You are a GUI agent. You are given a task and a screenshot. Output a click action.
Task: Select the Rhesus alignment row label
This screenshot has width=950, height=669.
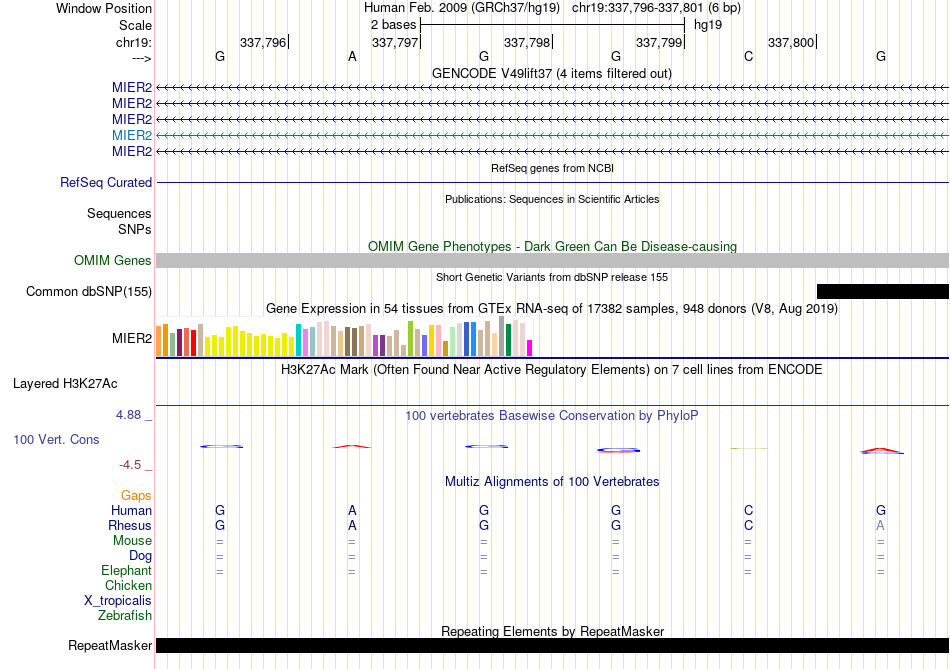[130, 526]
